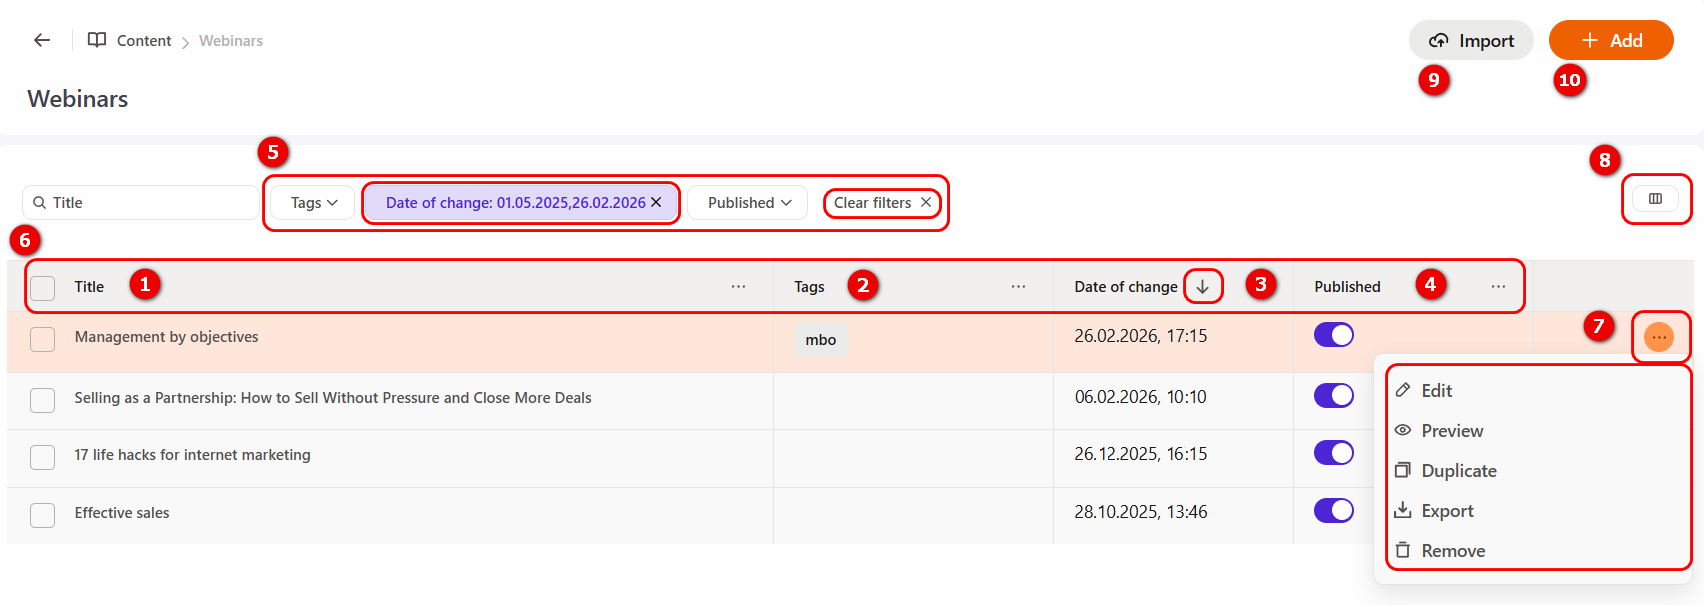Remove the Date of change filter chip
This screenshot has width=1704, height=605.
point(657,202)
